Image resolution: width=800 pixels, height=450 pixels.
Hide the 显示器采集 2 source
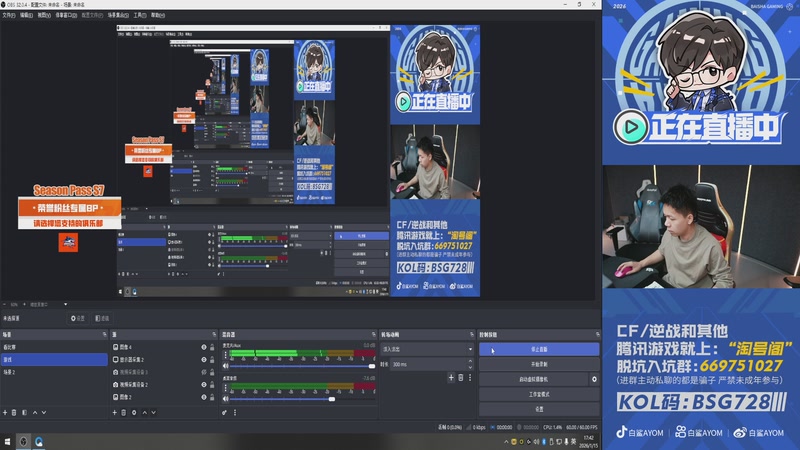pos(204,360)
